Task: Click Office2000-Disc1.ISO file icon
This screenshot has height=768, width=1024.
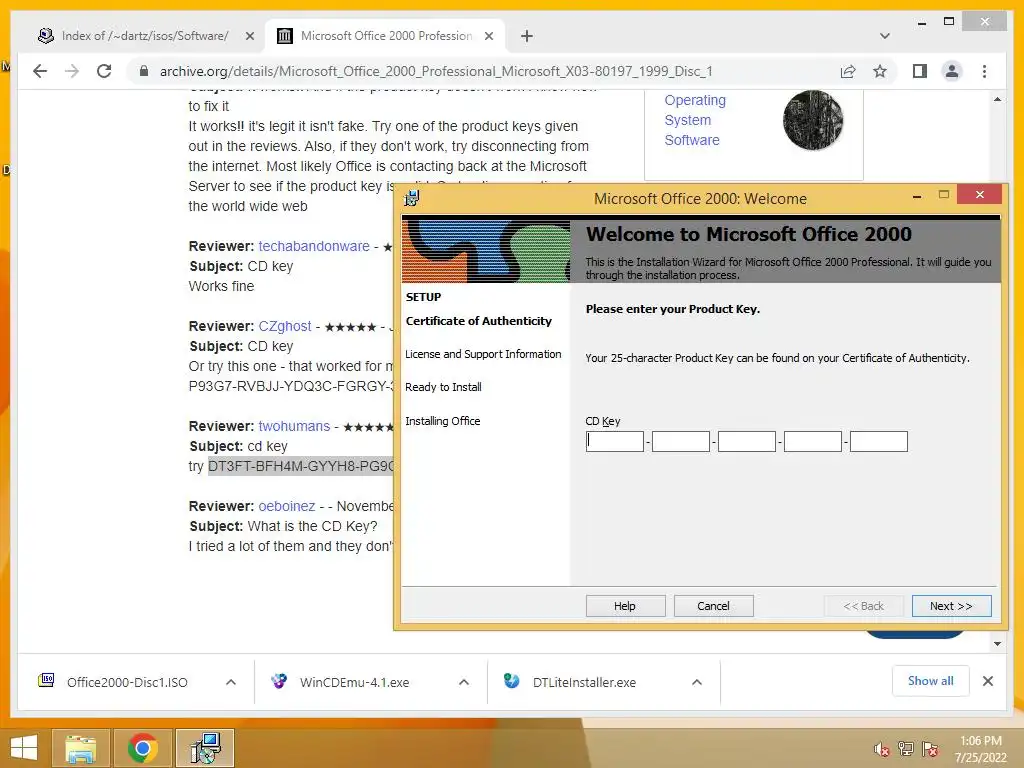Action: point(46,681)
